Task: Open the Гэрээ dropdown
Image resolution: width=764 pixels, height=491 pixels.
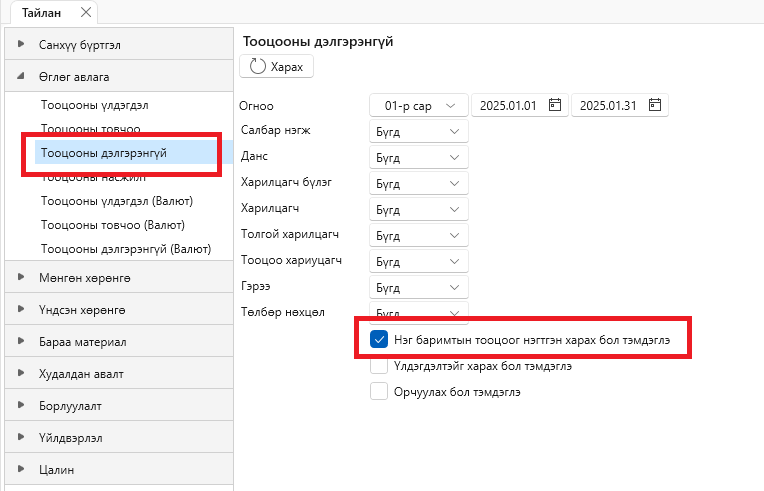Action: pyautogui.click(x=419, y=287)
